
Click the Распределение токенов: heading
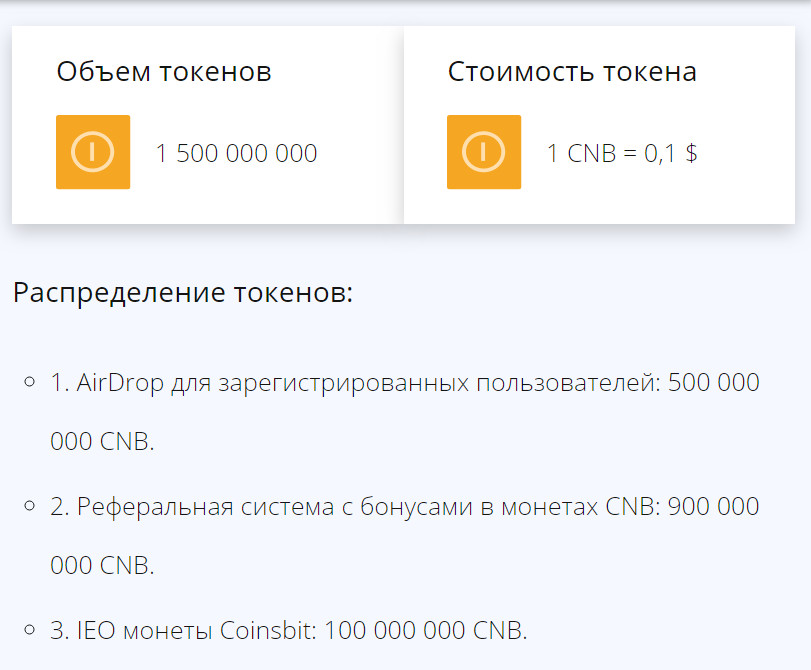[183, 294]
